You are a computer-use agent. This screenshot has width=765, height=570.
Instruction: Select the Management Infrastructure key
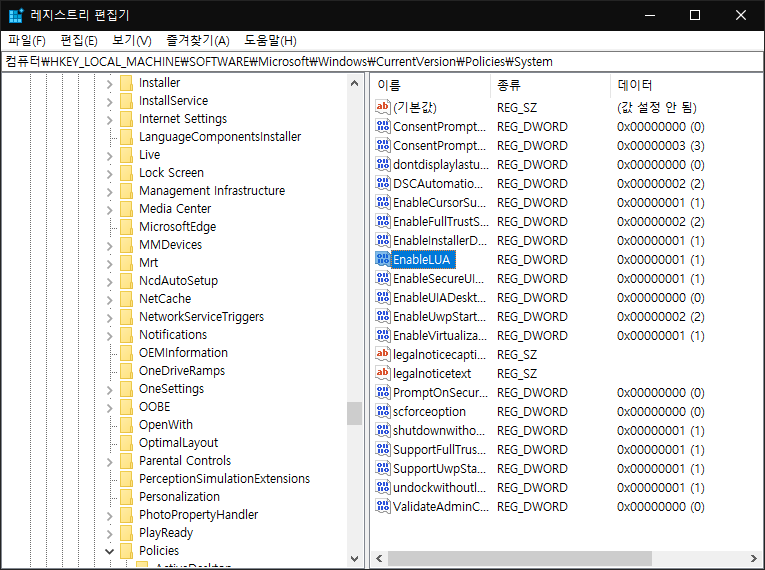tap(212, 191)
